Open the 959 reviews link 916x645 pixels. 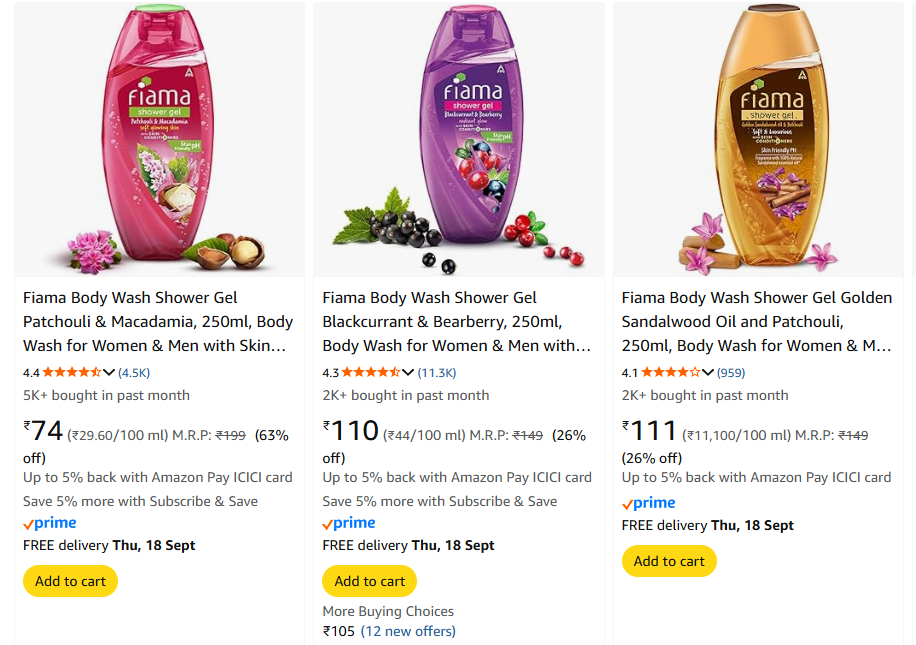pyautogui.click(x=731, y=373)
